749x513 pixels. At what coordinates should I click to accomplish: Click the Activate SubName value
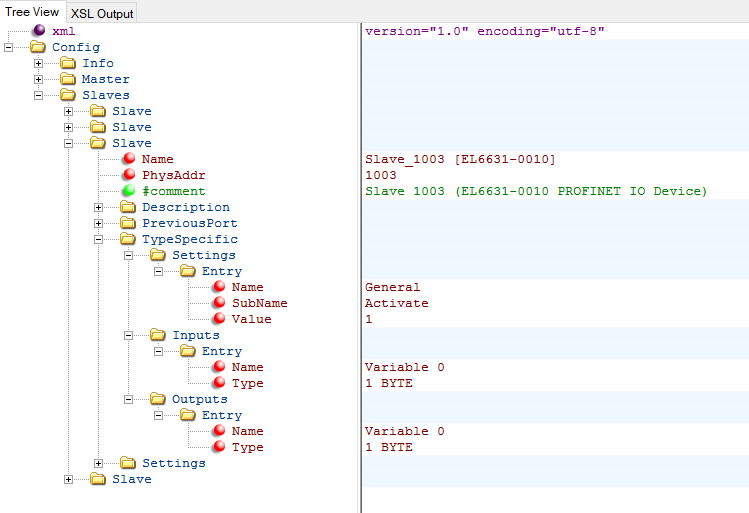tap(396, 303)
